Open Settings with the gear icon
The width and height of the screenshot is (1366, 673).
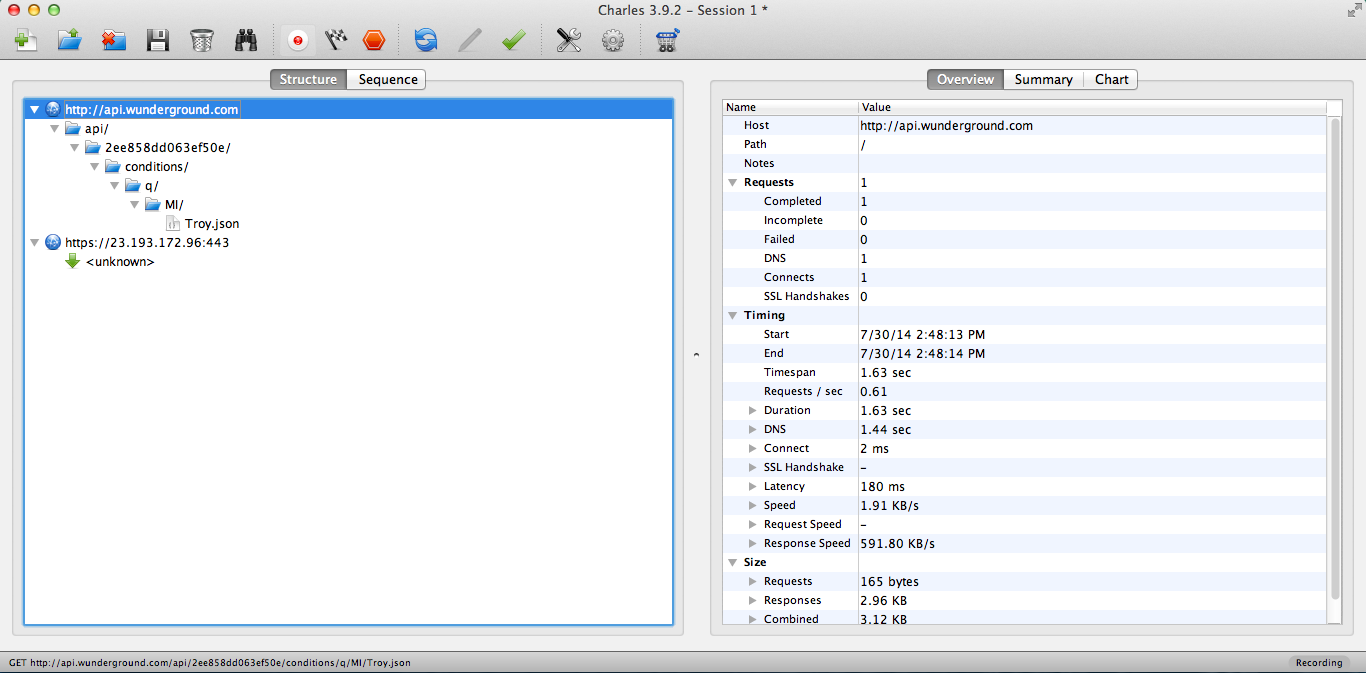[x=613, y=40]
